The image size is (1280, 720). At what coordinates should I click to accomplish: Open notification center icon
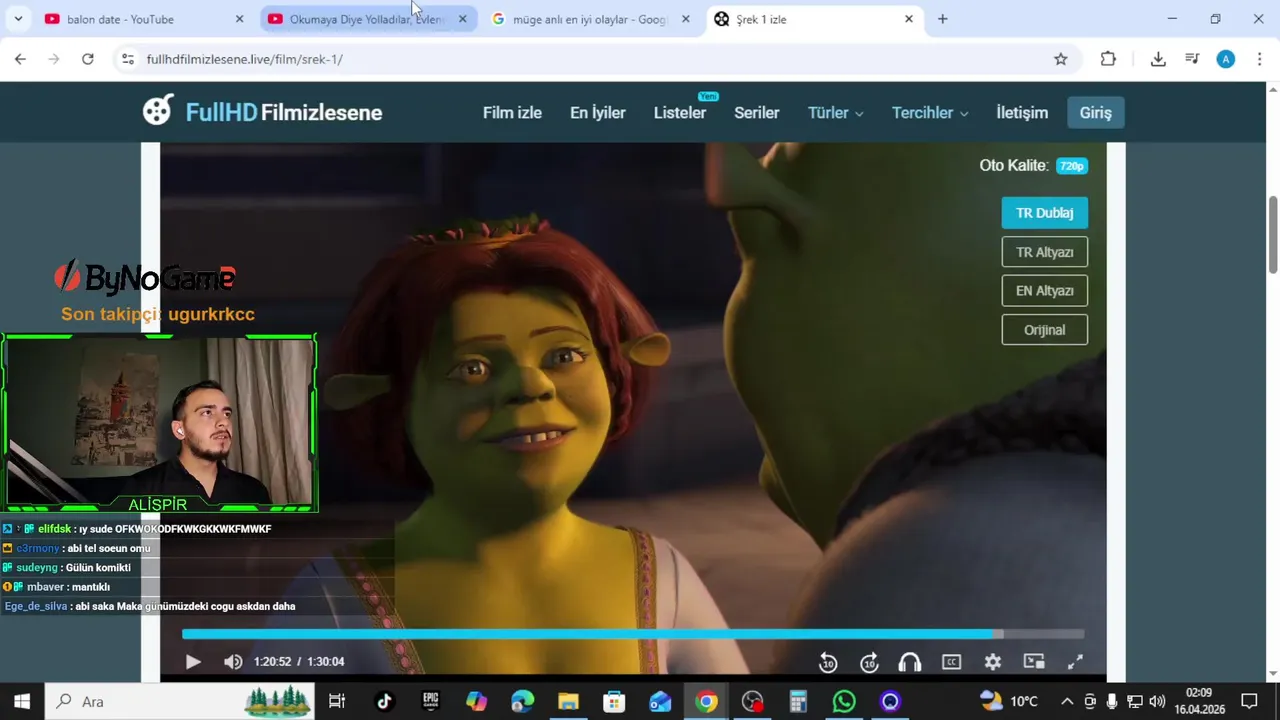click(1249, 701)
